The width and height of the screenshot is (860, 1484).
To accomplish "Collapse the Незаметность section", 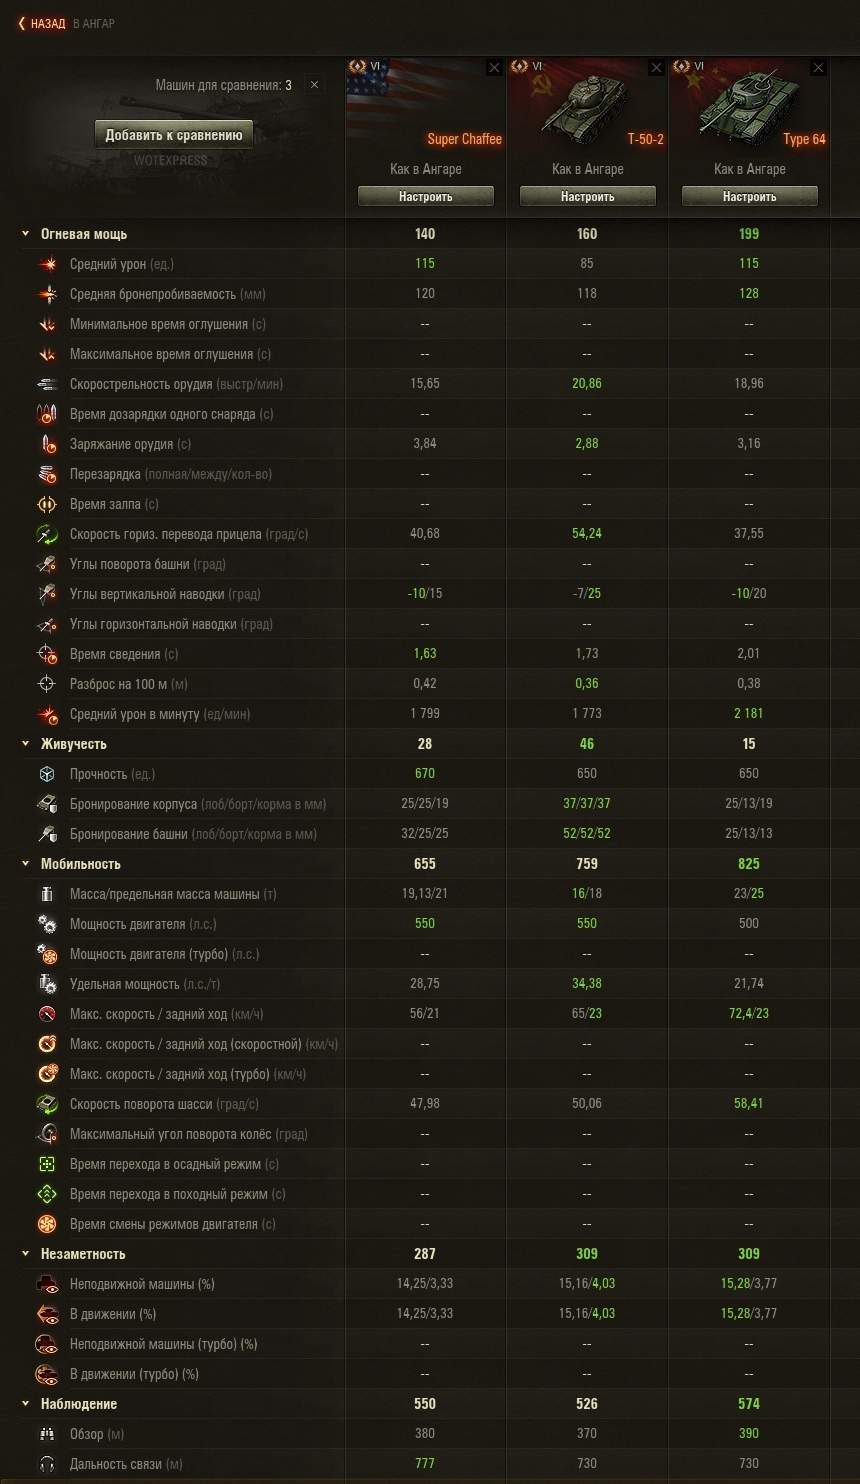I will pos(26,1254).
